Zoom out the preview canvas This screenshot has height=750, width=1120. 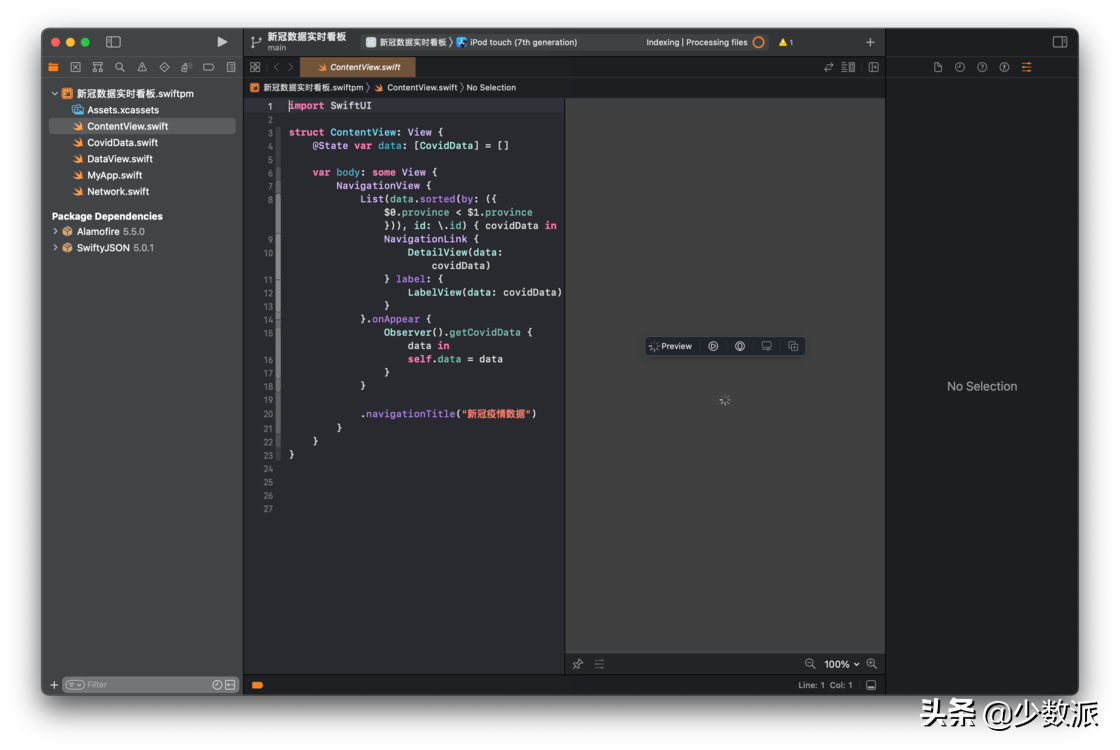tap(810, 664)
